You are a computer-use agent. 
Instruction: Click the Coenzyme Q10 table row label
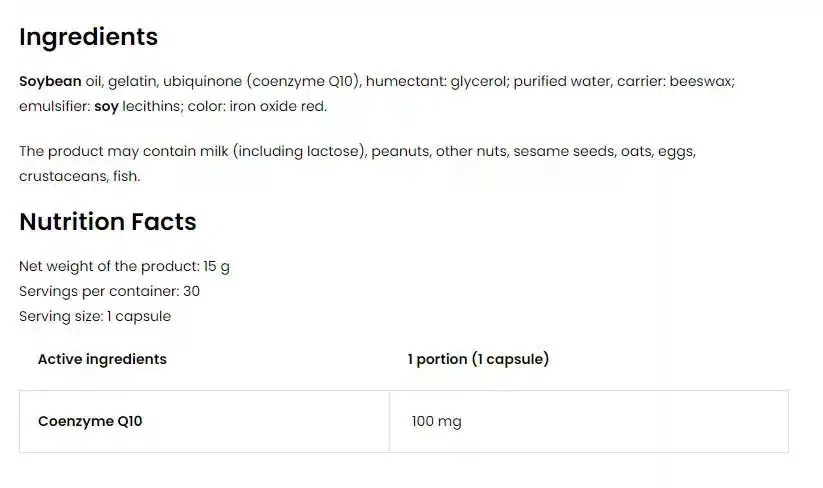pos(90,421)
